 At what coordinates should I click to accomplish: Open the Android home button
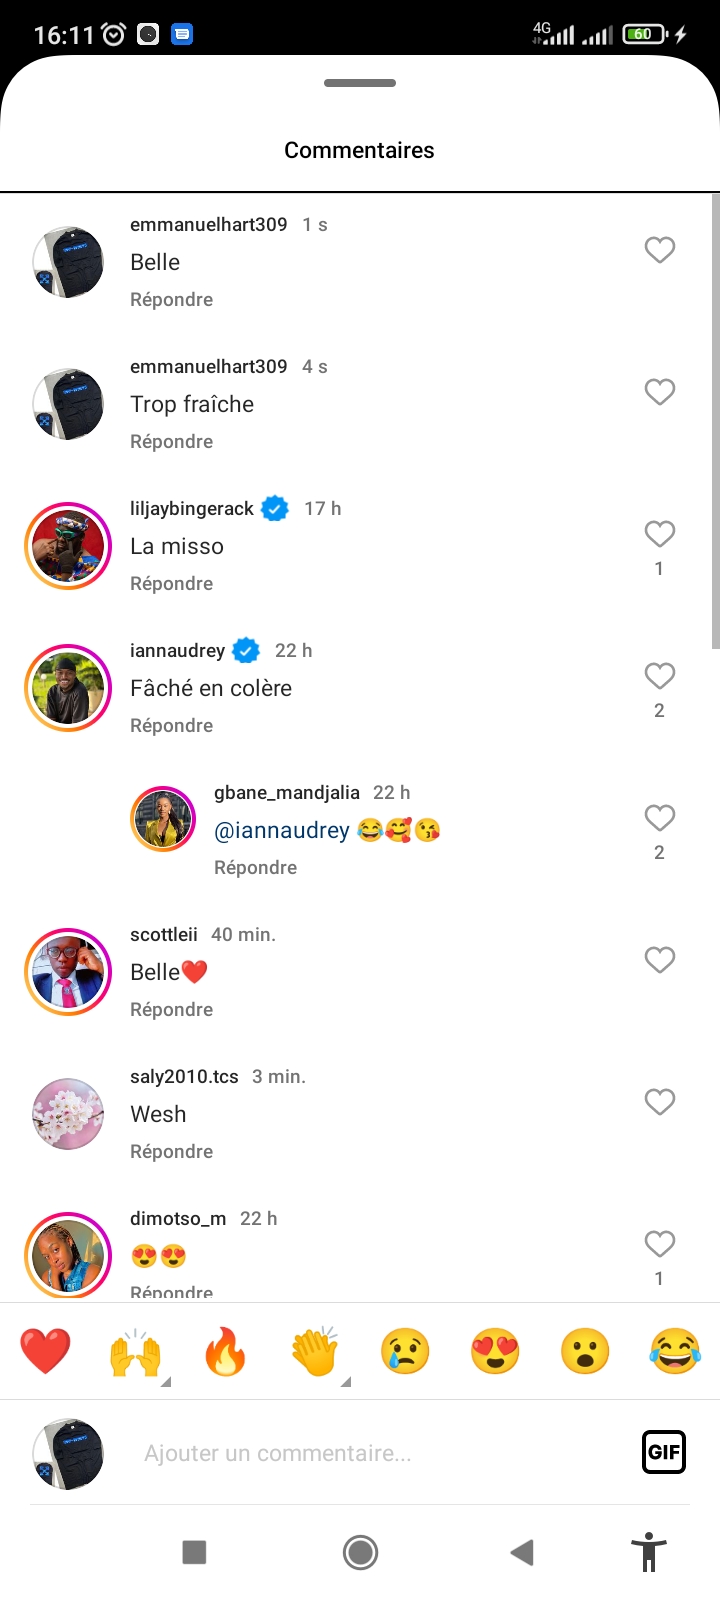pos(360,1552)
